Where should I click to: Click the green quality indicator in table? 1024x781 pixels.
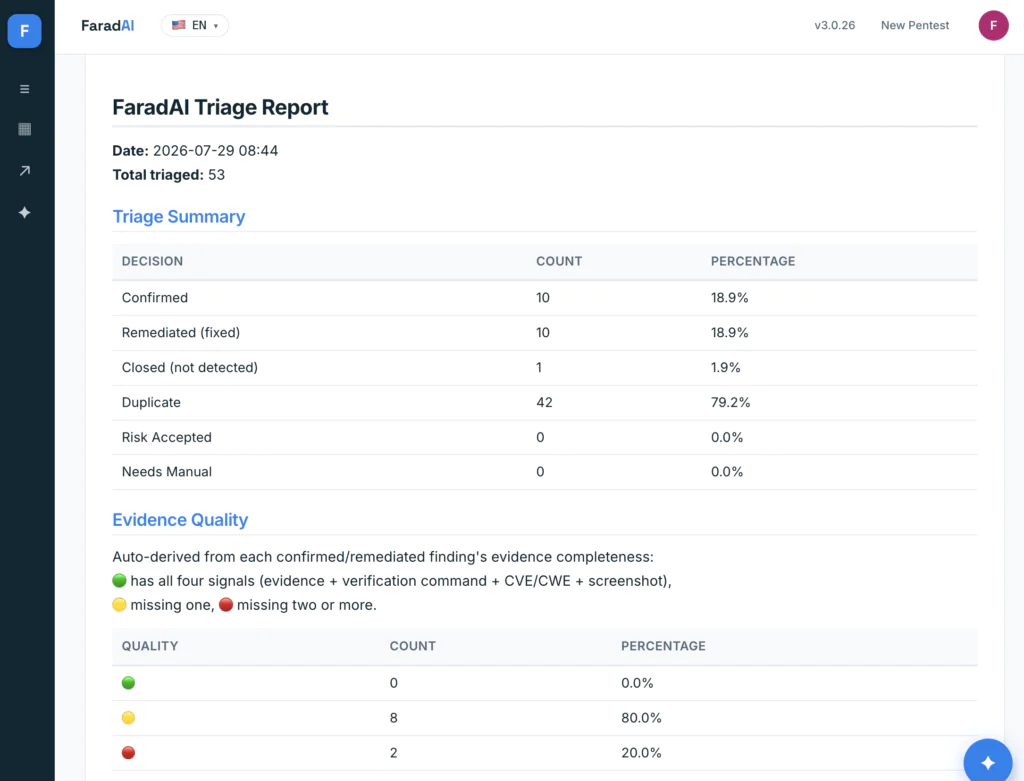[129, 683]
